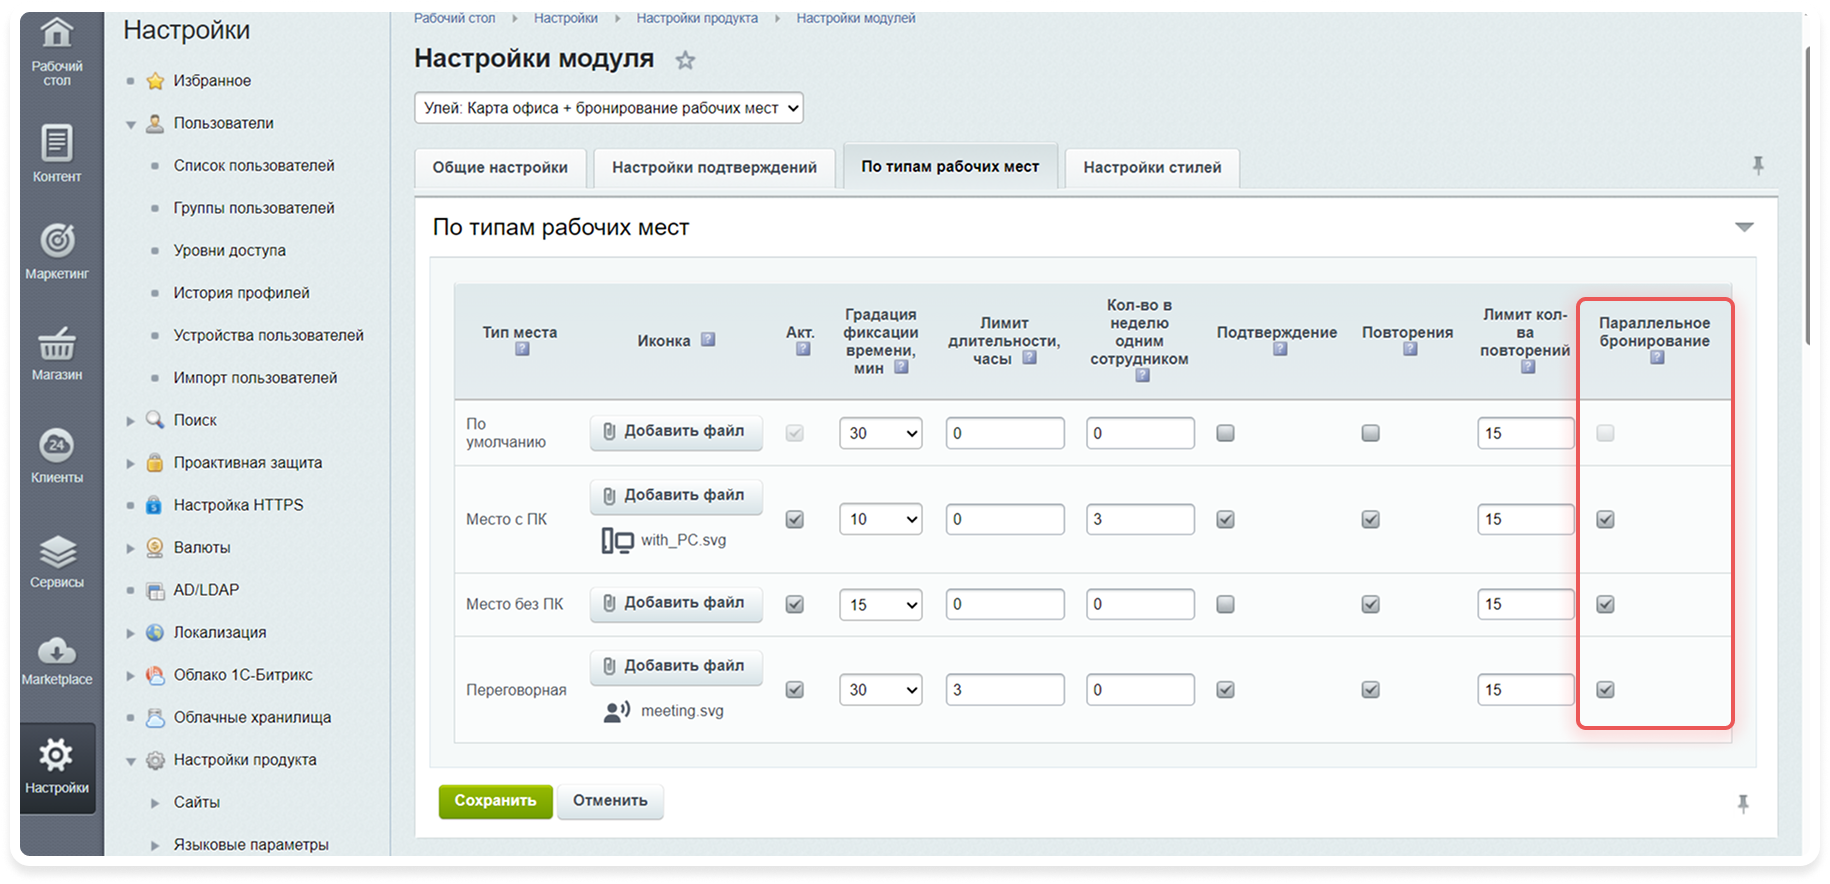Open the Marketplace sidebar section

57,660
